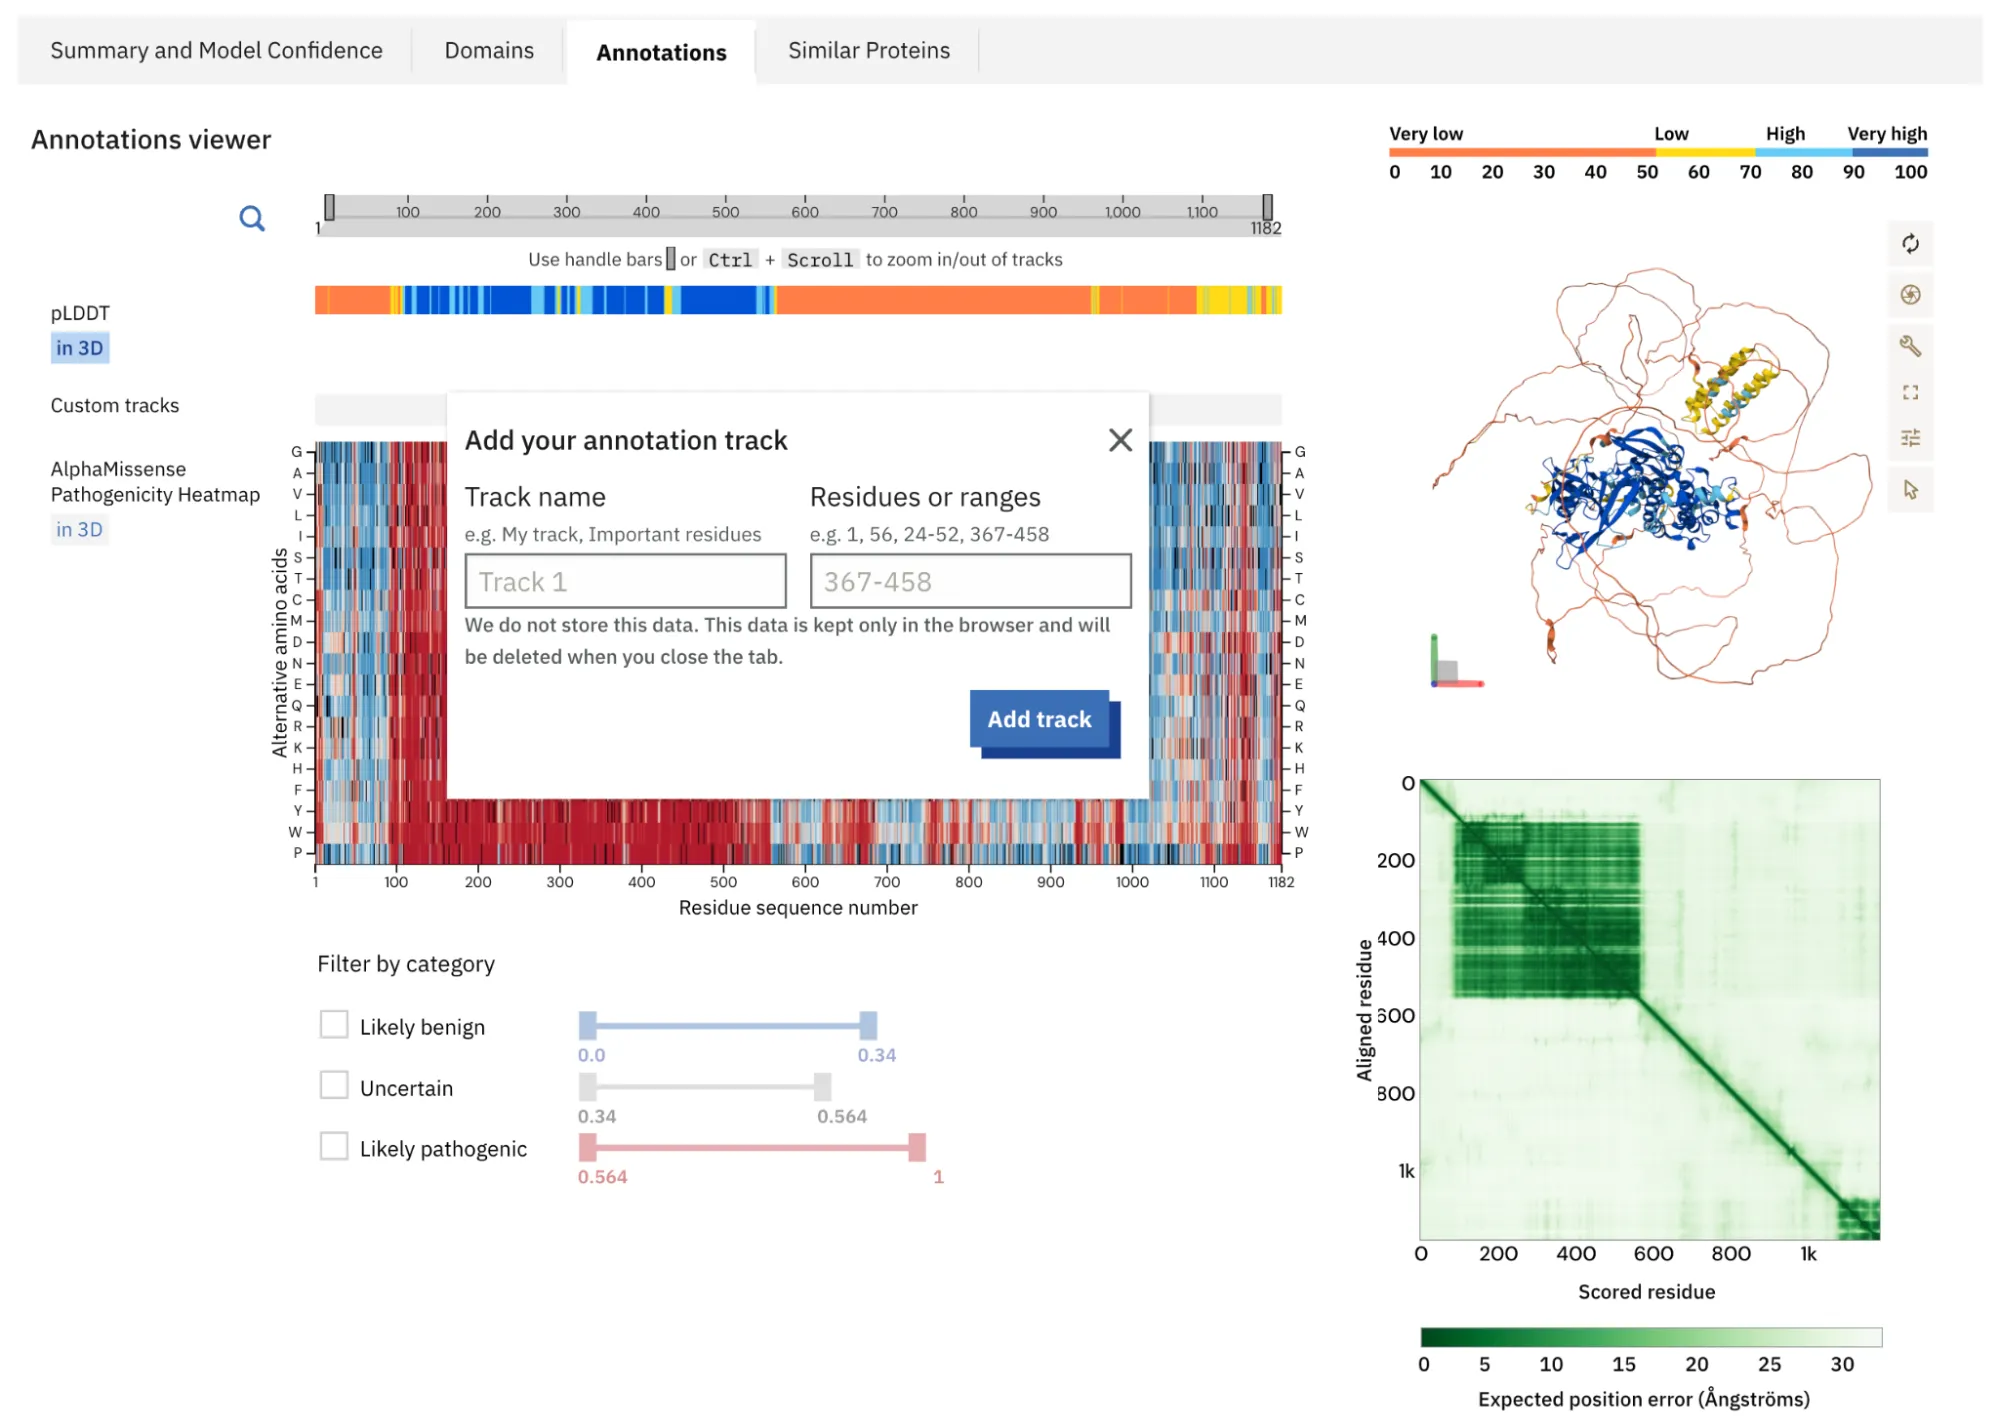Switch to the Domains tab
Image resolution: width=1999 pixels, height=1420 pixels.
(489, 51)
